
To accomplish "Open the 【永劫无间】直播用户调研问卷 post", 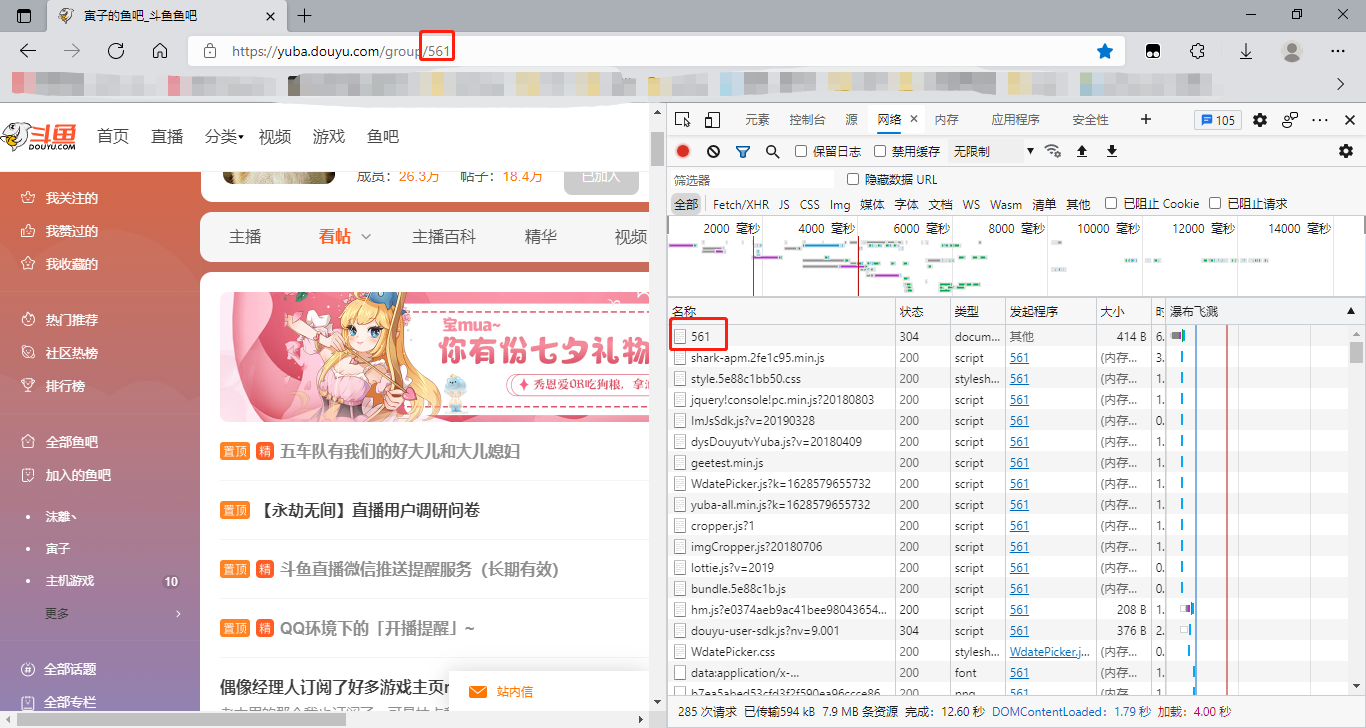I will (366, 510).
